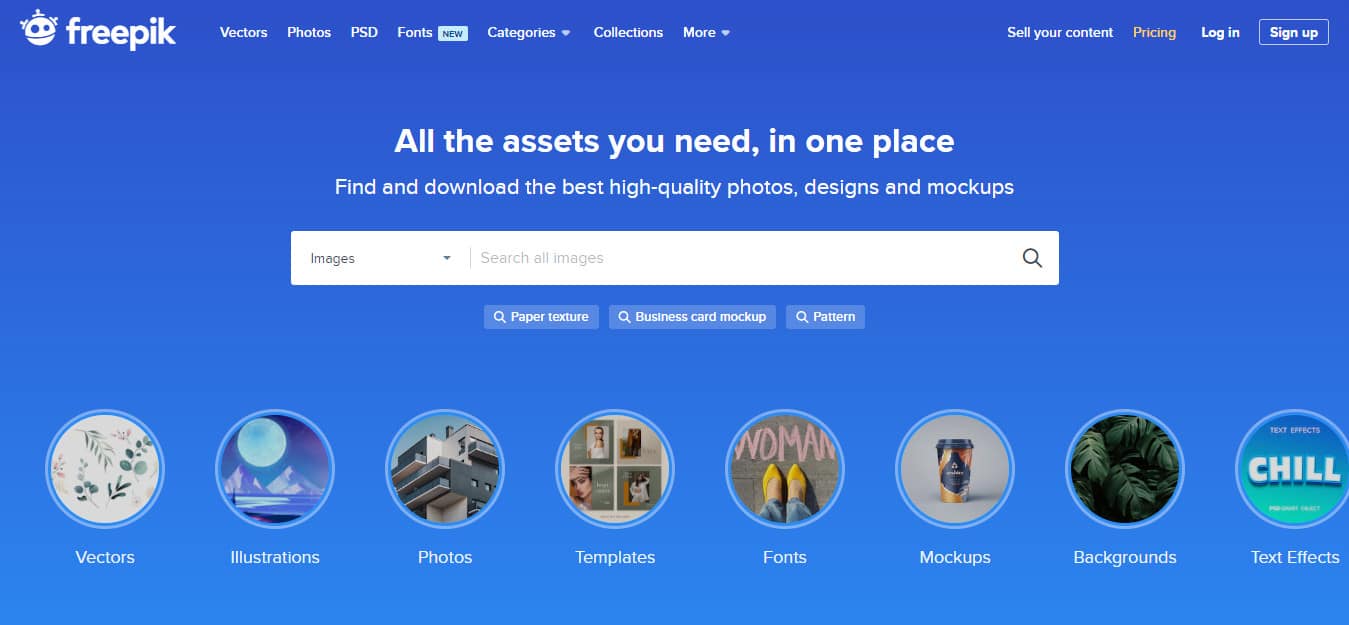Image resolution: width=1349 pixels, height=625 pixels.
Task: Open the Backgrounds leaf circle
Action: pos(1125,469)
